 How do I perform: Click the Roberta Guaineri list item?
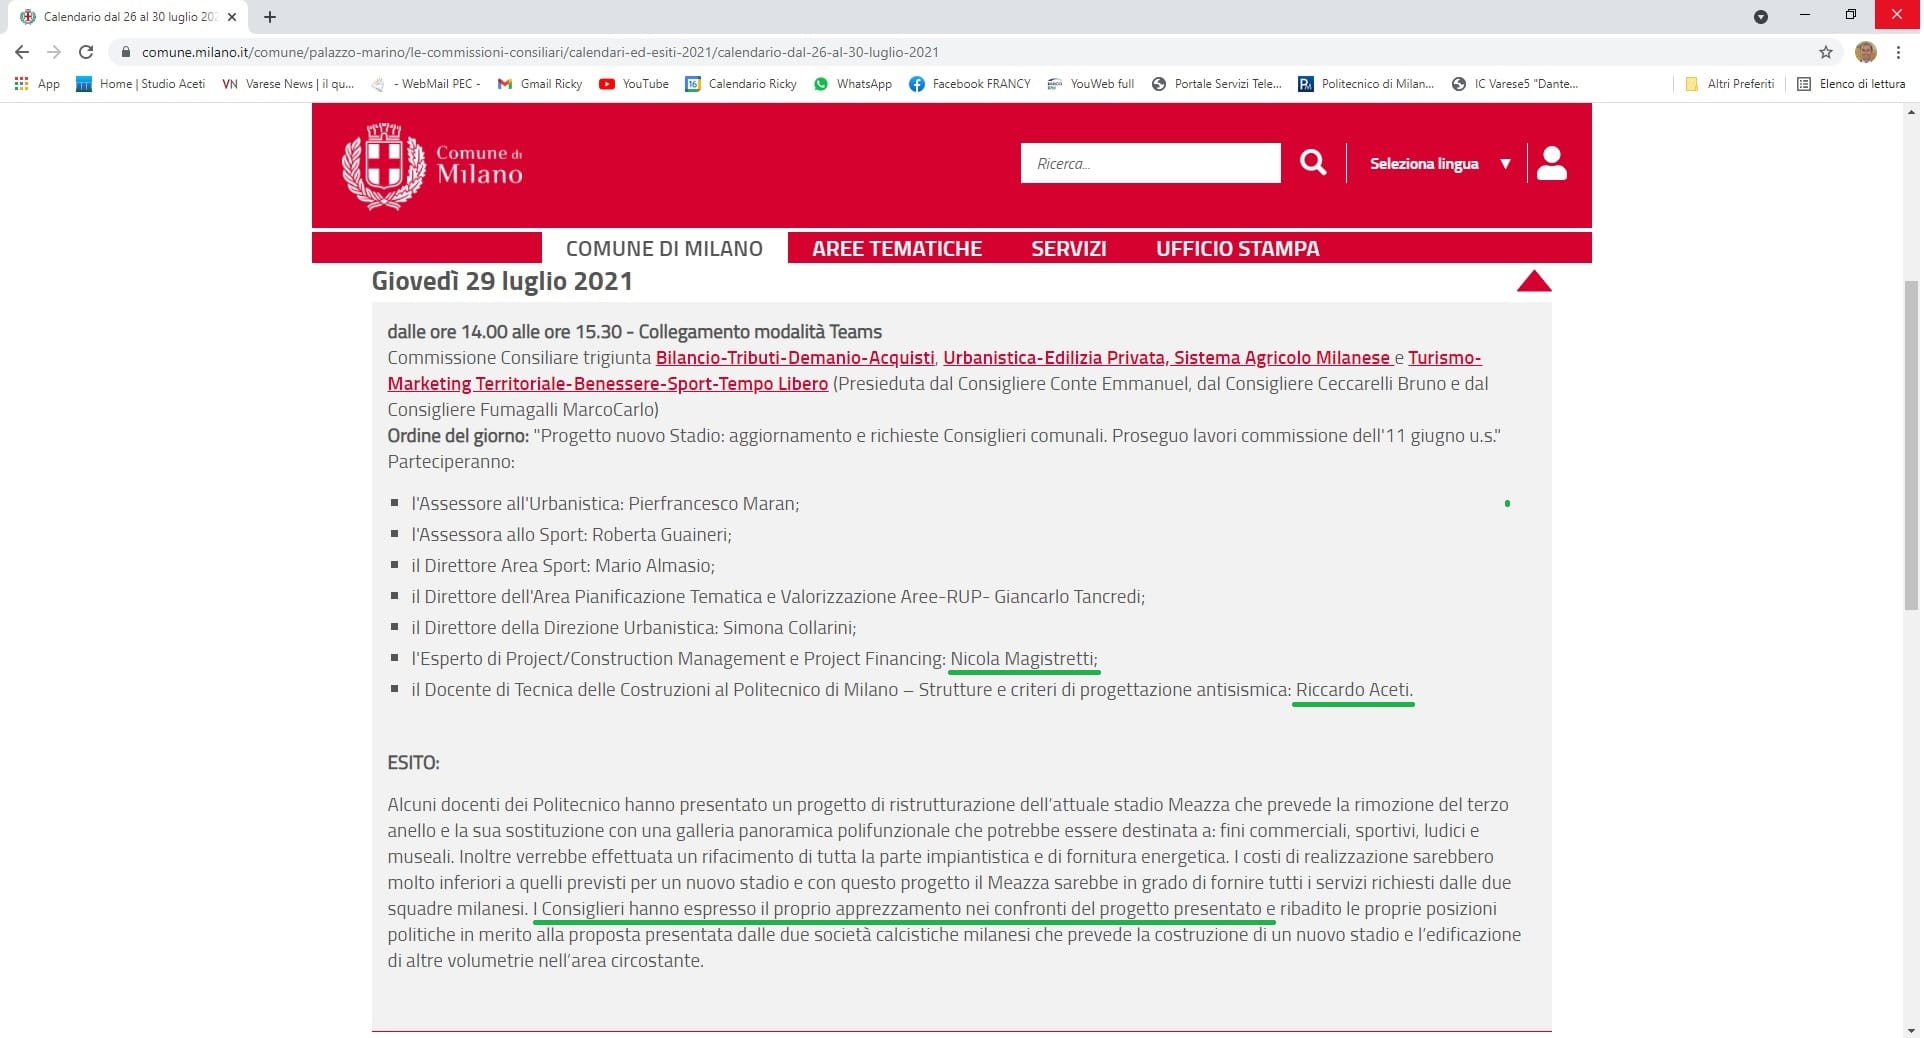(x=571, y=535)
